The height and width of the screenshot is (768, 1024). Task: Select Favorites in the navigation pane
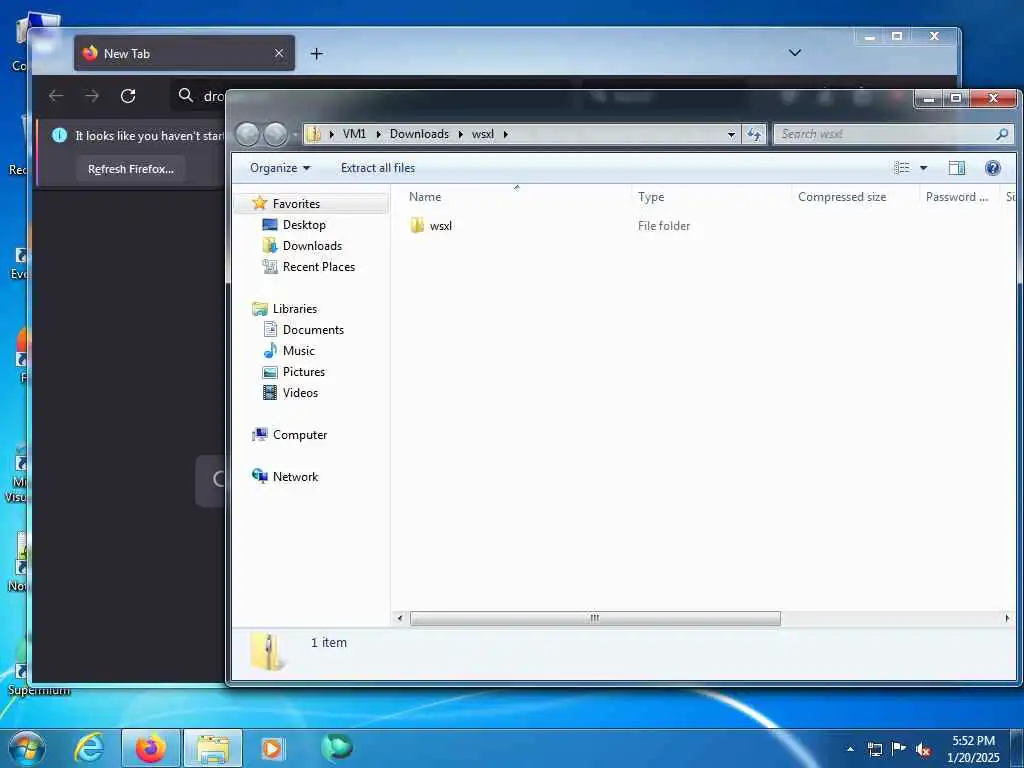click(x=296, y=204)
